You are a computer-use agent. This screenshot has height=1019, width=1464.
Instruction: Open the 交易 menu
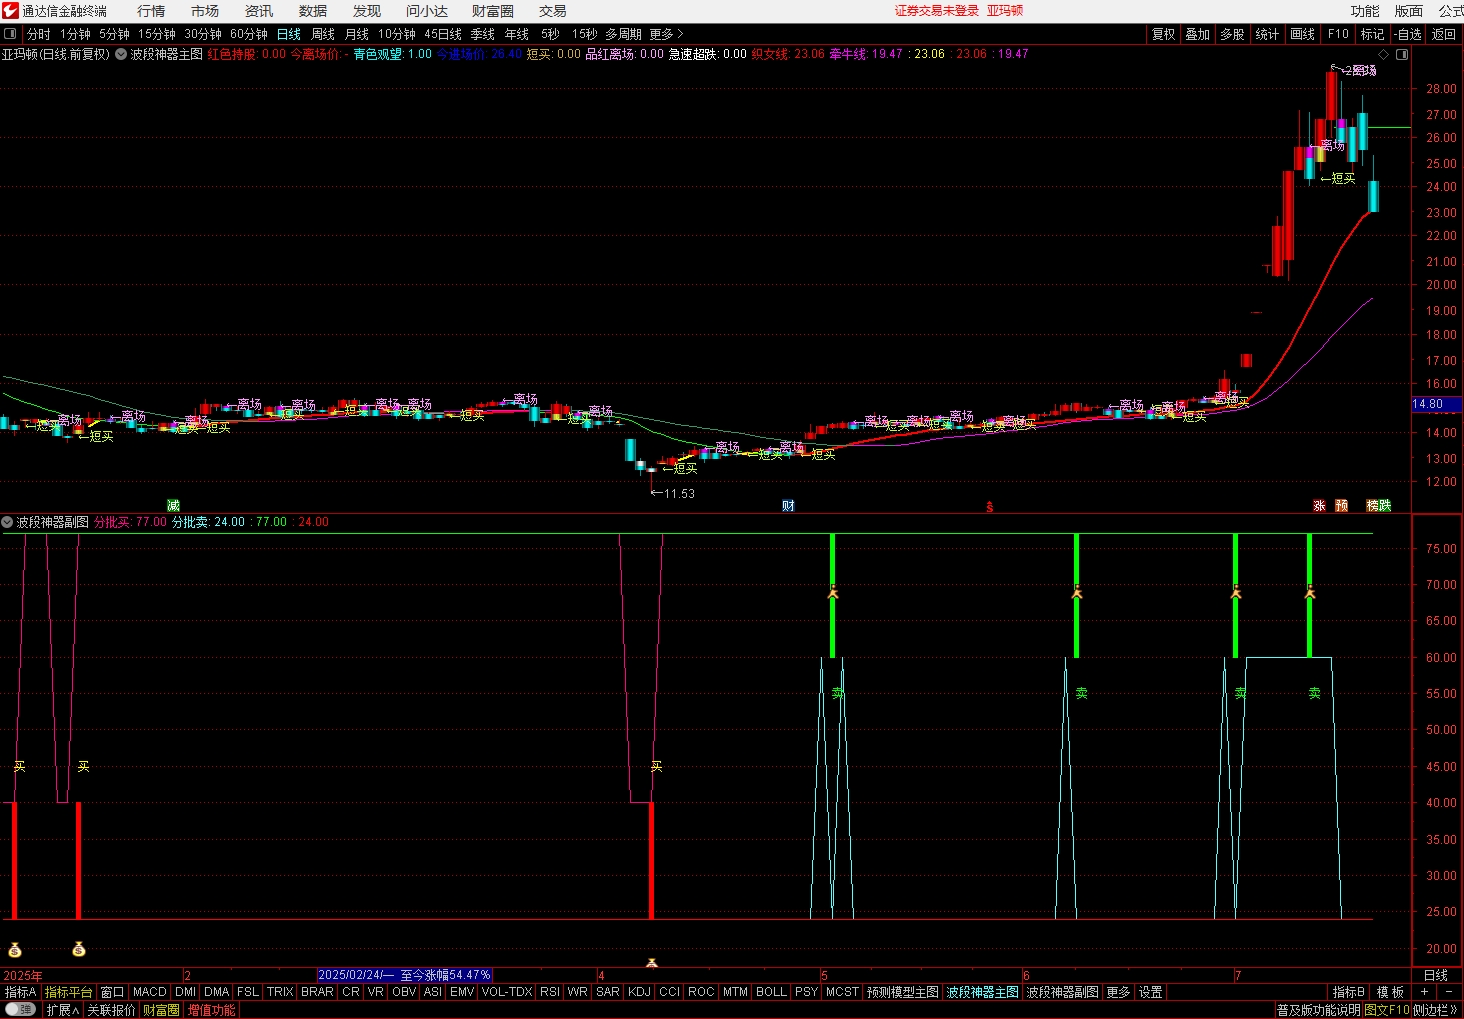(x=553, y=11)
